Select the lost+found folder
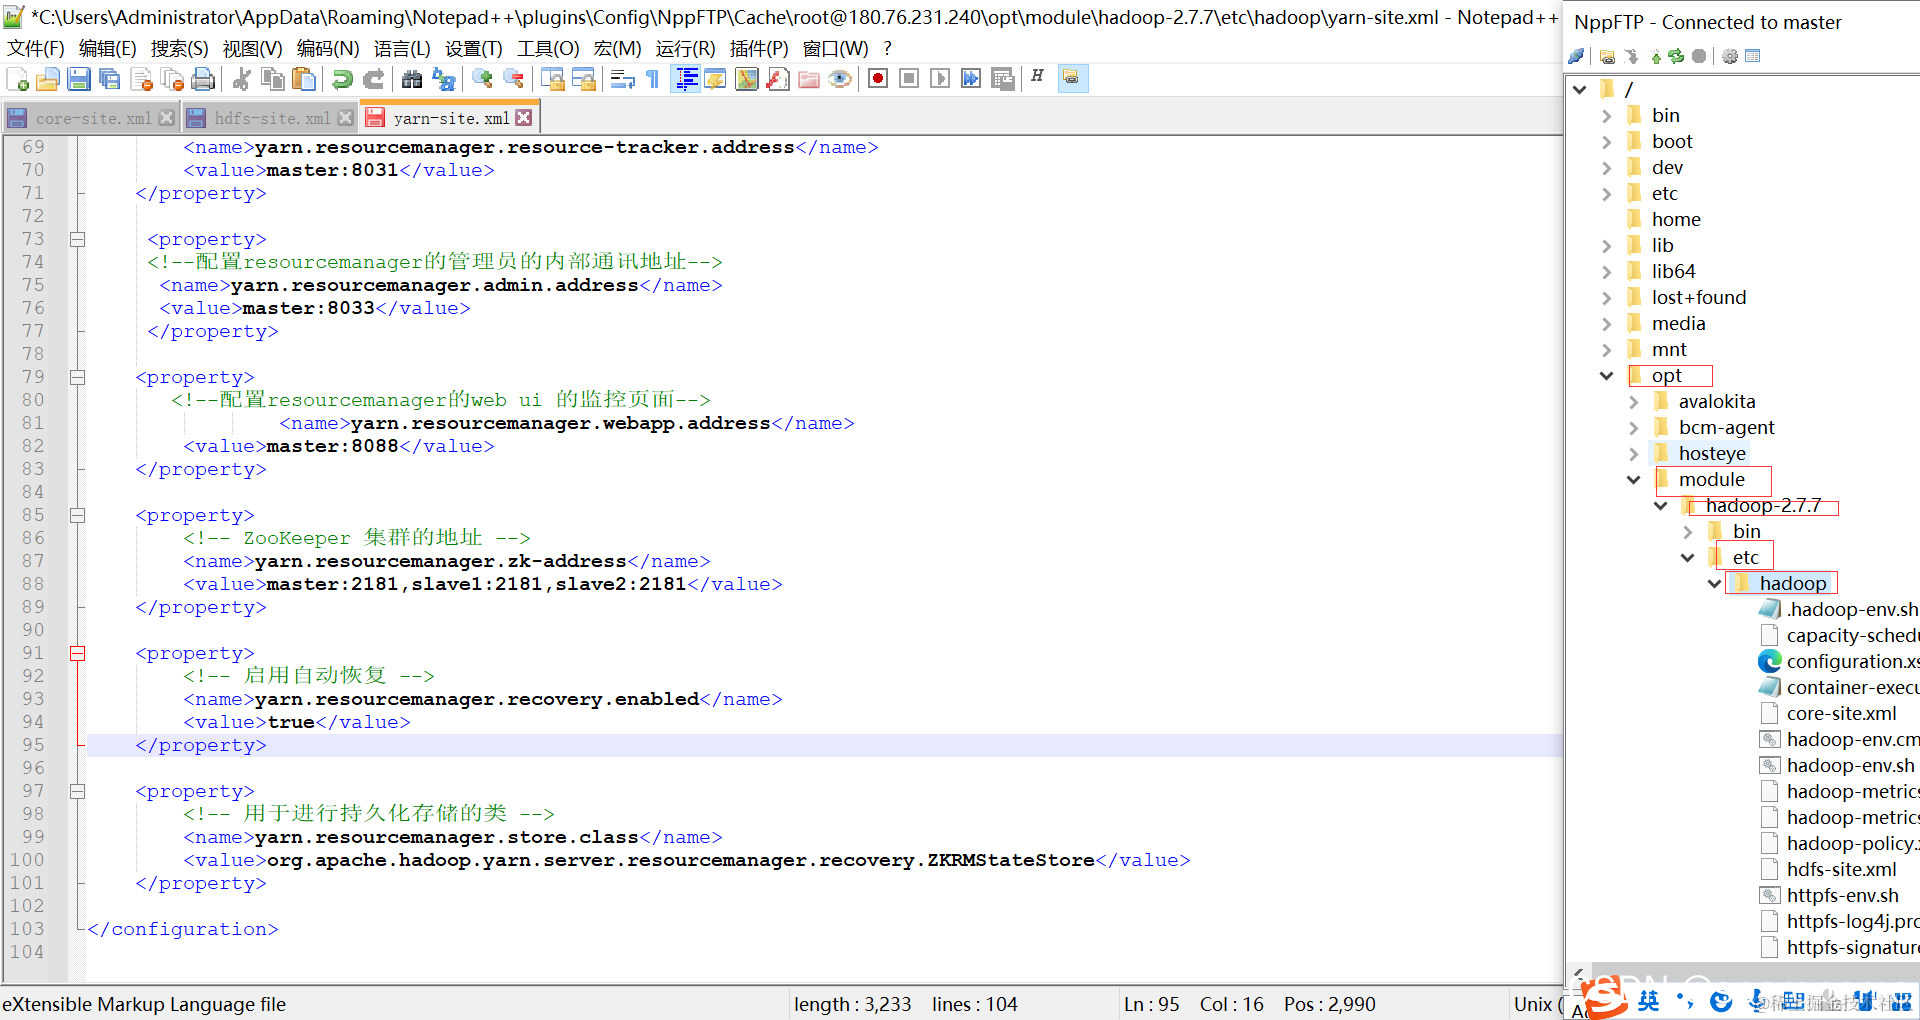Image resolution: width=1920 pixels, height=1020 pixels. pos(1699,297)
